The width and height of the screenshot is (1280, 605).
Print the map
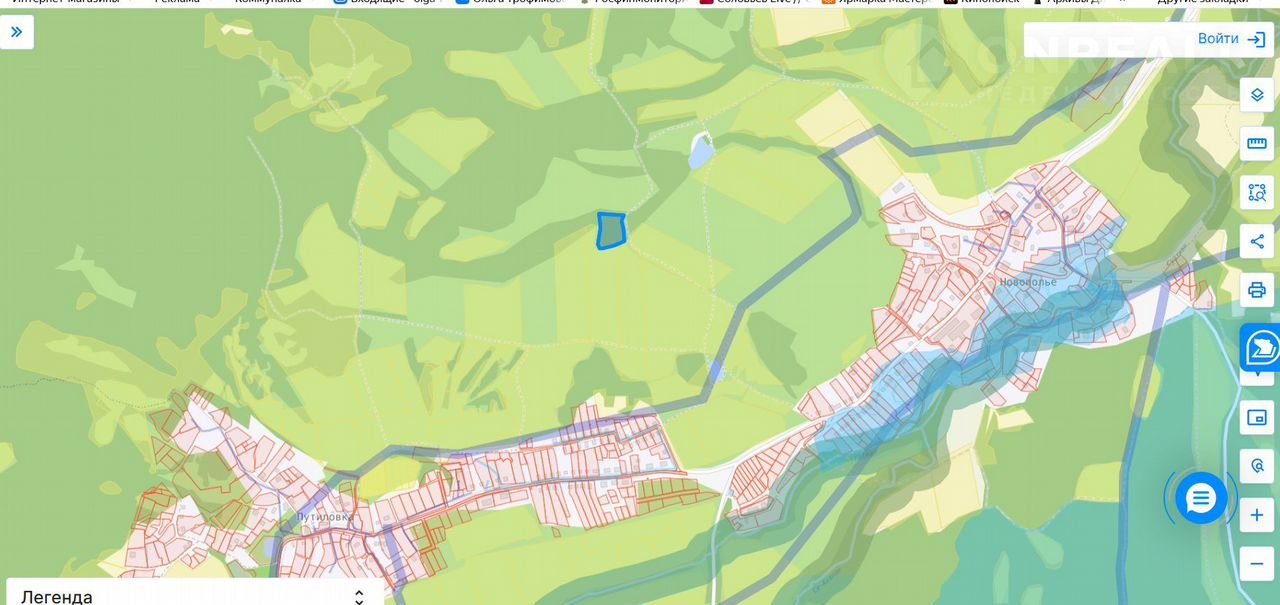1257,290
